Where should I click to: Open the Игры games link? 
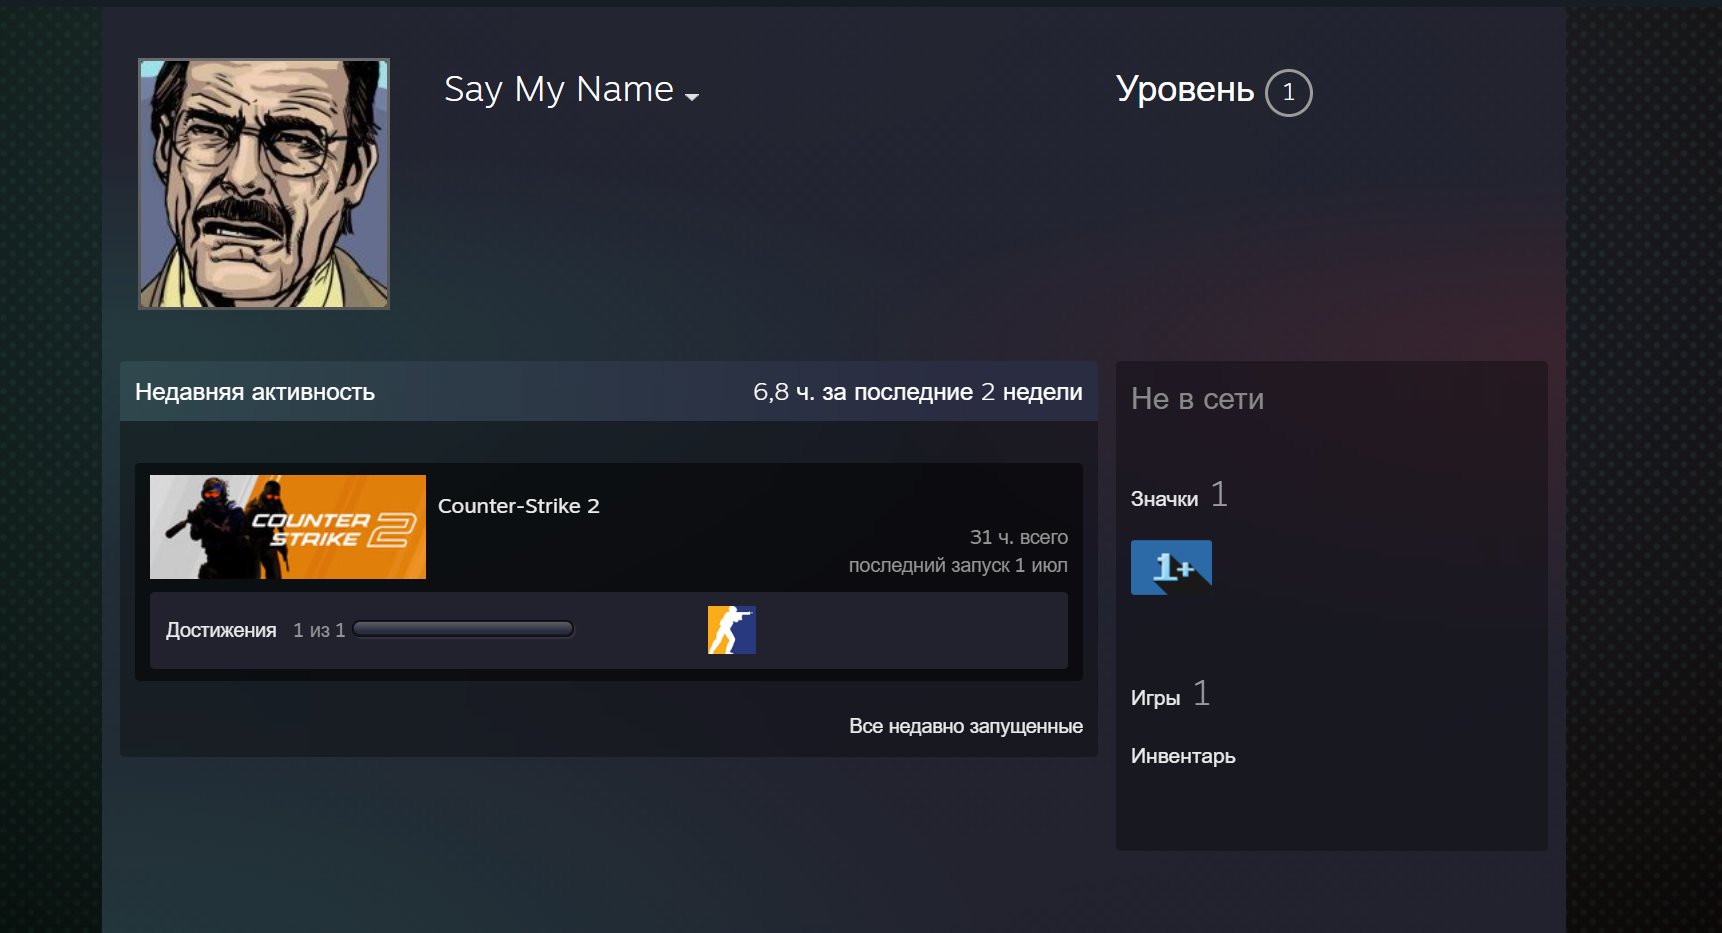coord(1155,698)
